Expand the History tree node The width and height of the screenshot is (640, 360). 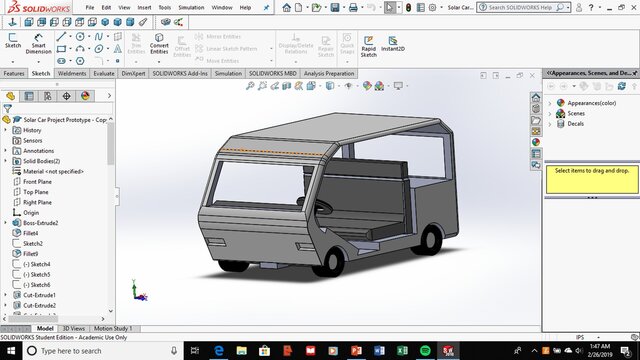pyautogui.click(x=5, y=130)
